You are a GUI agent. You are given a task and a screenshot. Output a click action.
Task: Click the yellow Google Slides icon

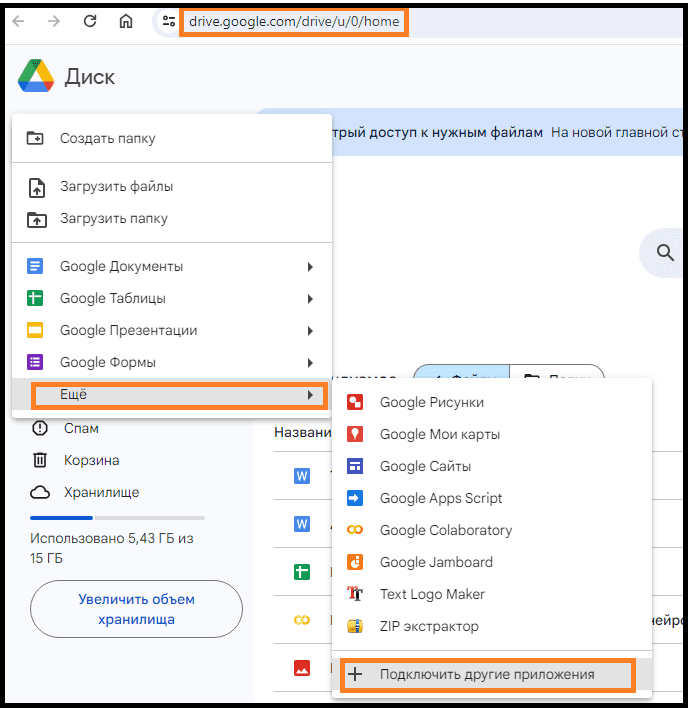pyautogui.click(x=35, y=331)
